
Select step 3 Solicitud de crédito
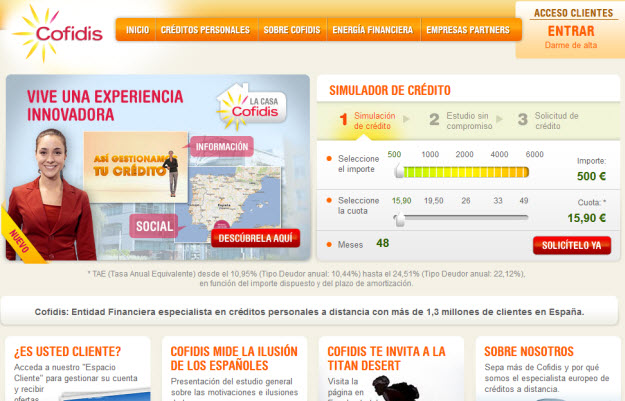(548, 121)
